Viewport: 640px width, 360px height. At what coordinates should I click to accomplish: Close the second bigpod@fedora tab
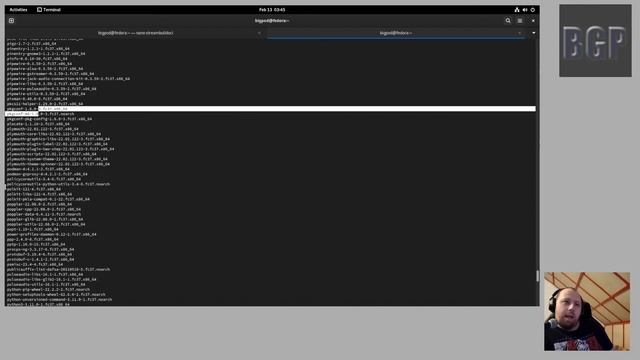pyautogui.click(x=520, y=33)
